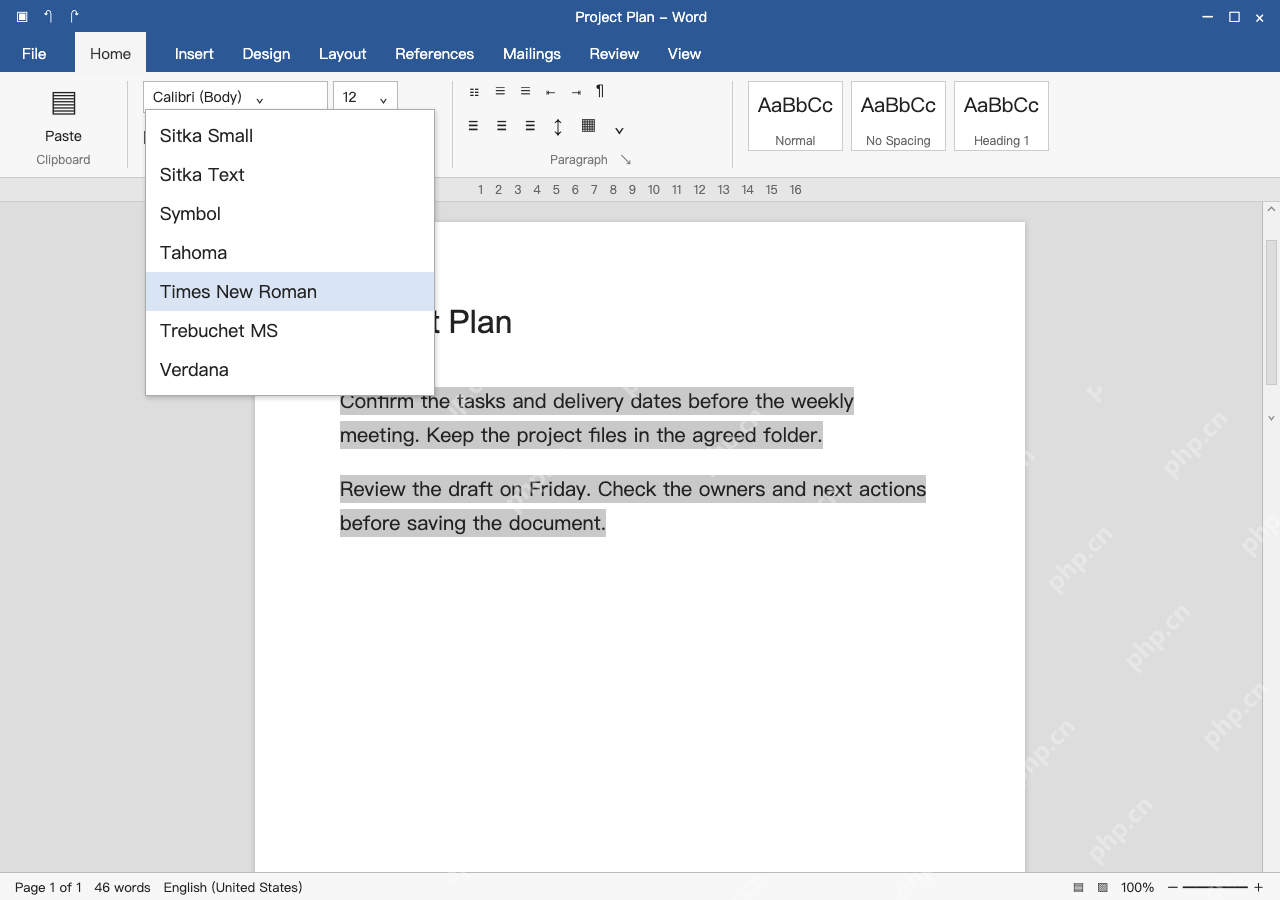Open the References tab
The height and width of the screenshot is (900, 1280).
point(434,54)
